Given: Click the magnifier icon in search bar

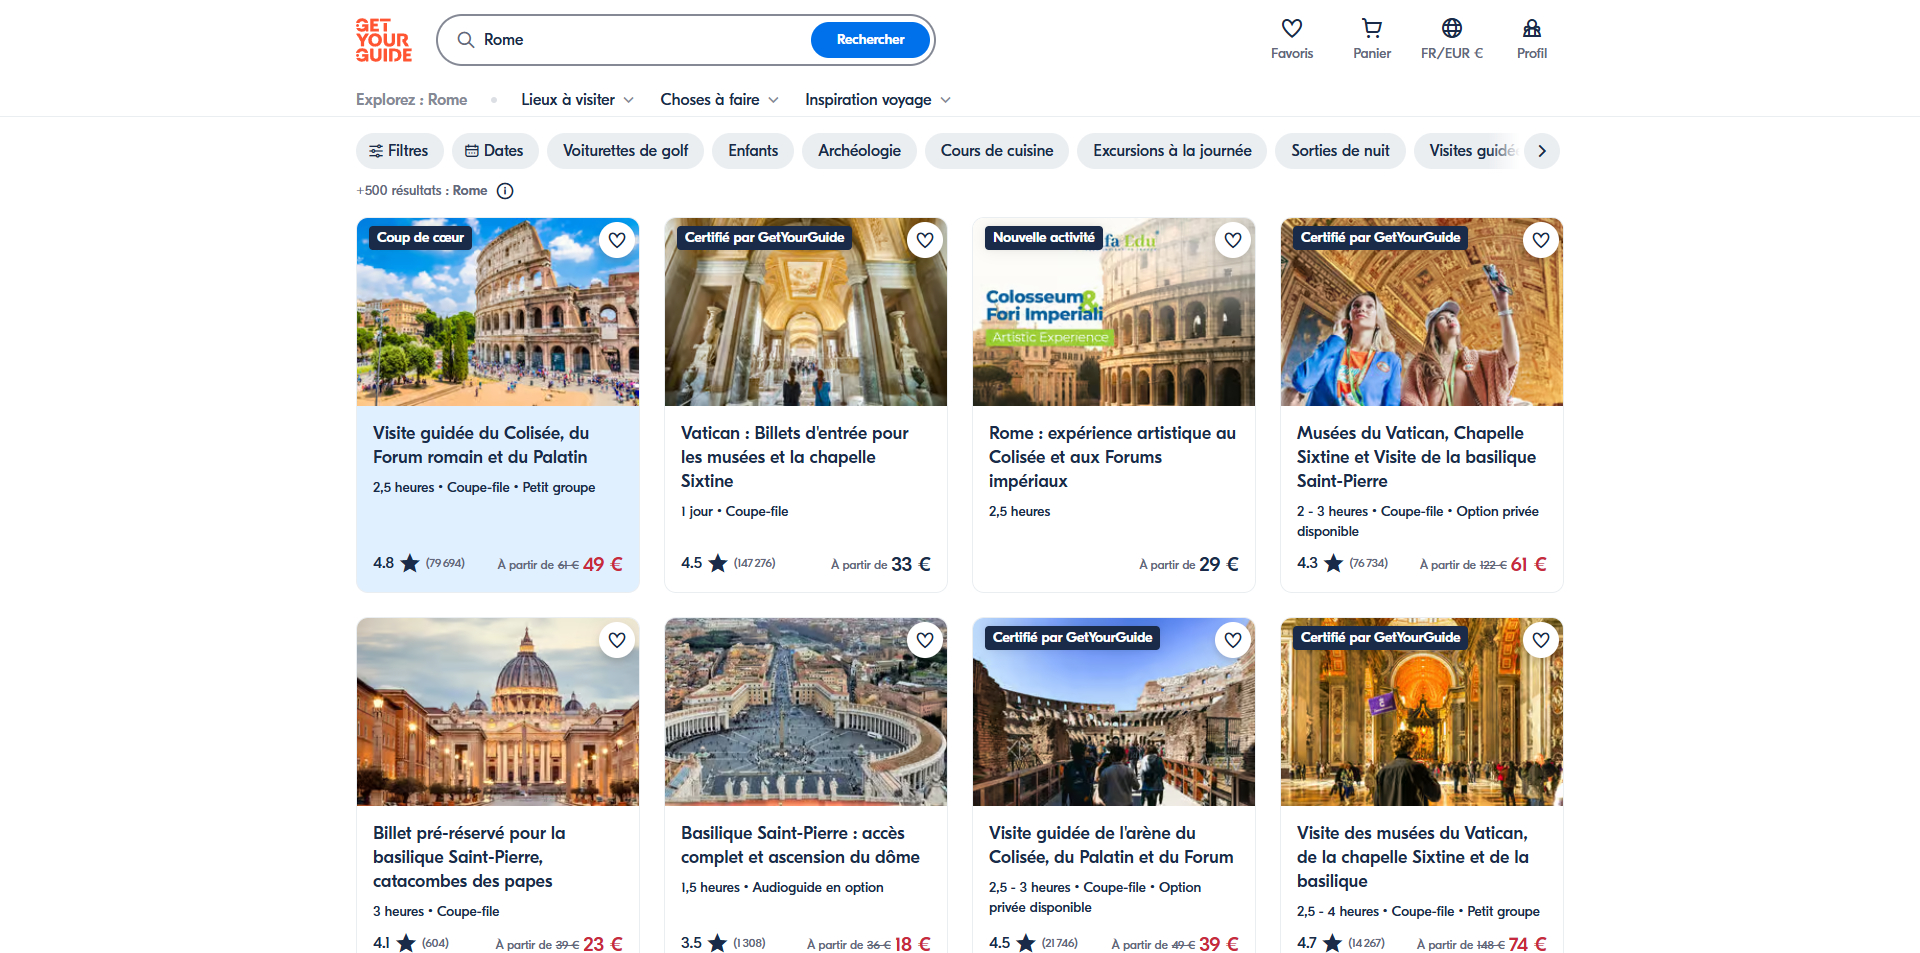Looking at the screenshot, I should tap(466, 40).
